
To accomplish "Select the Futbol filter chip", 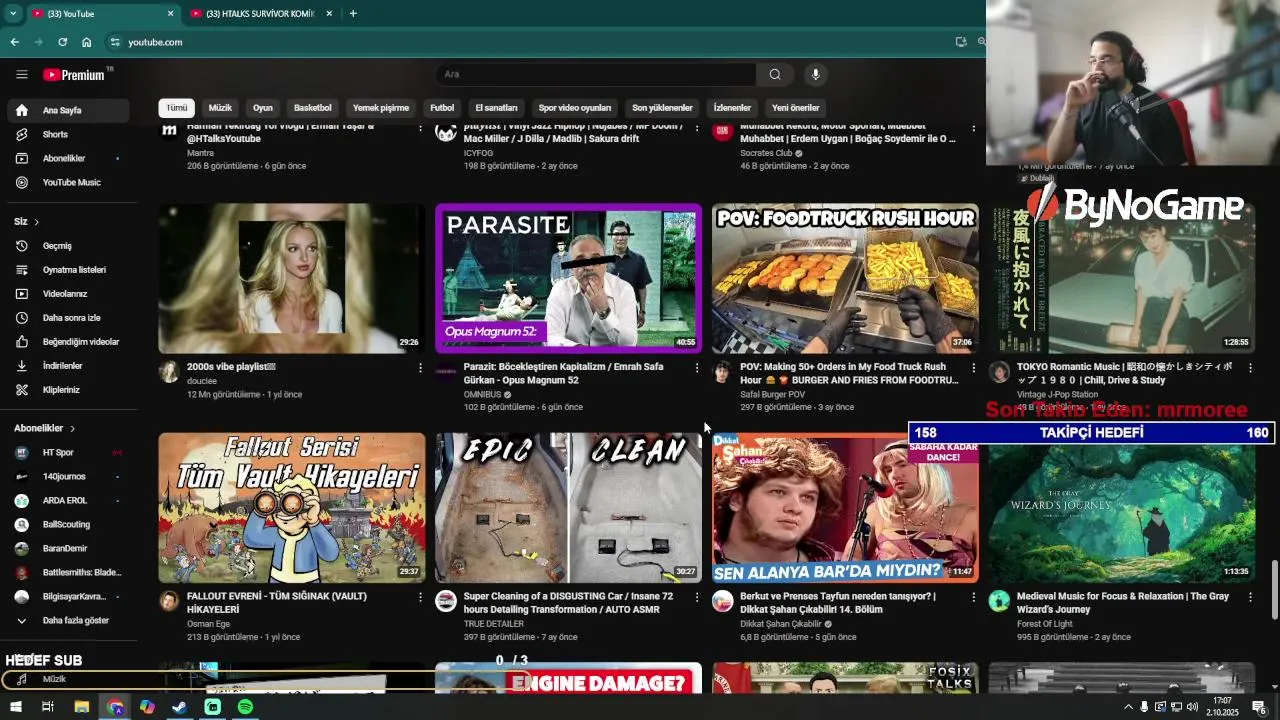I will click(x=442, y=108).
